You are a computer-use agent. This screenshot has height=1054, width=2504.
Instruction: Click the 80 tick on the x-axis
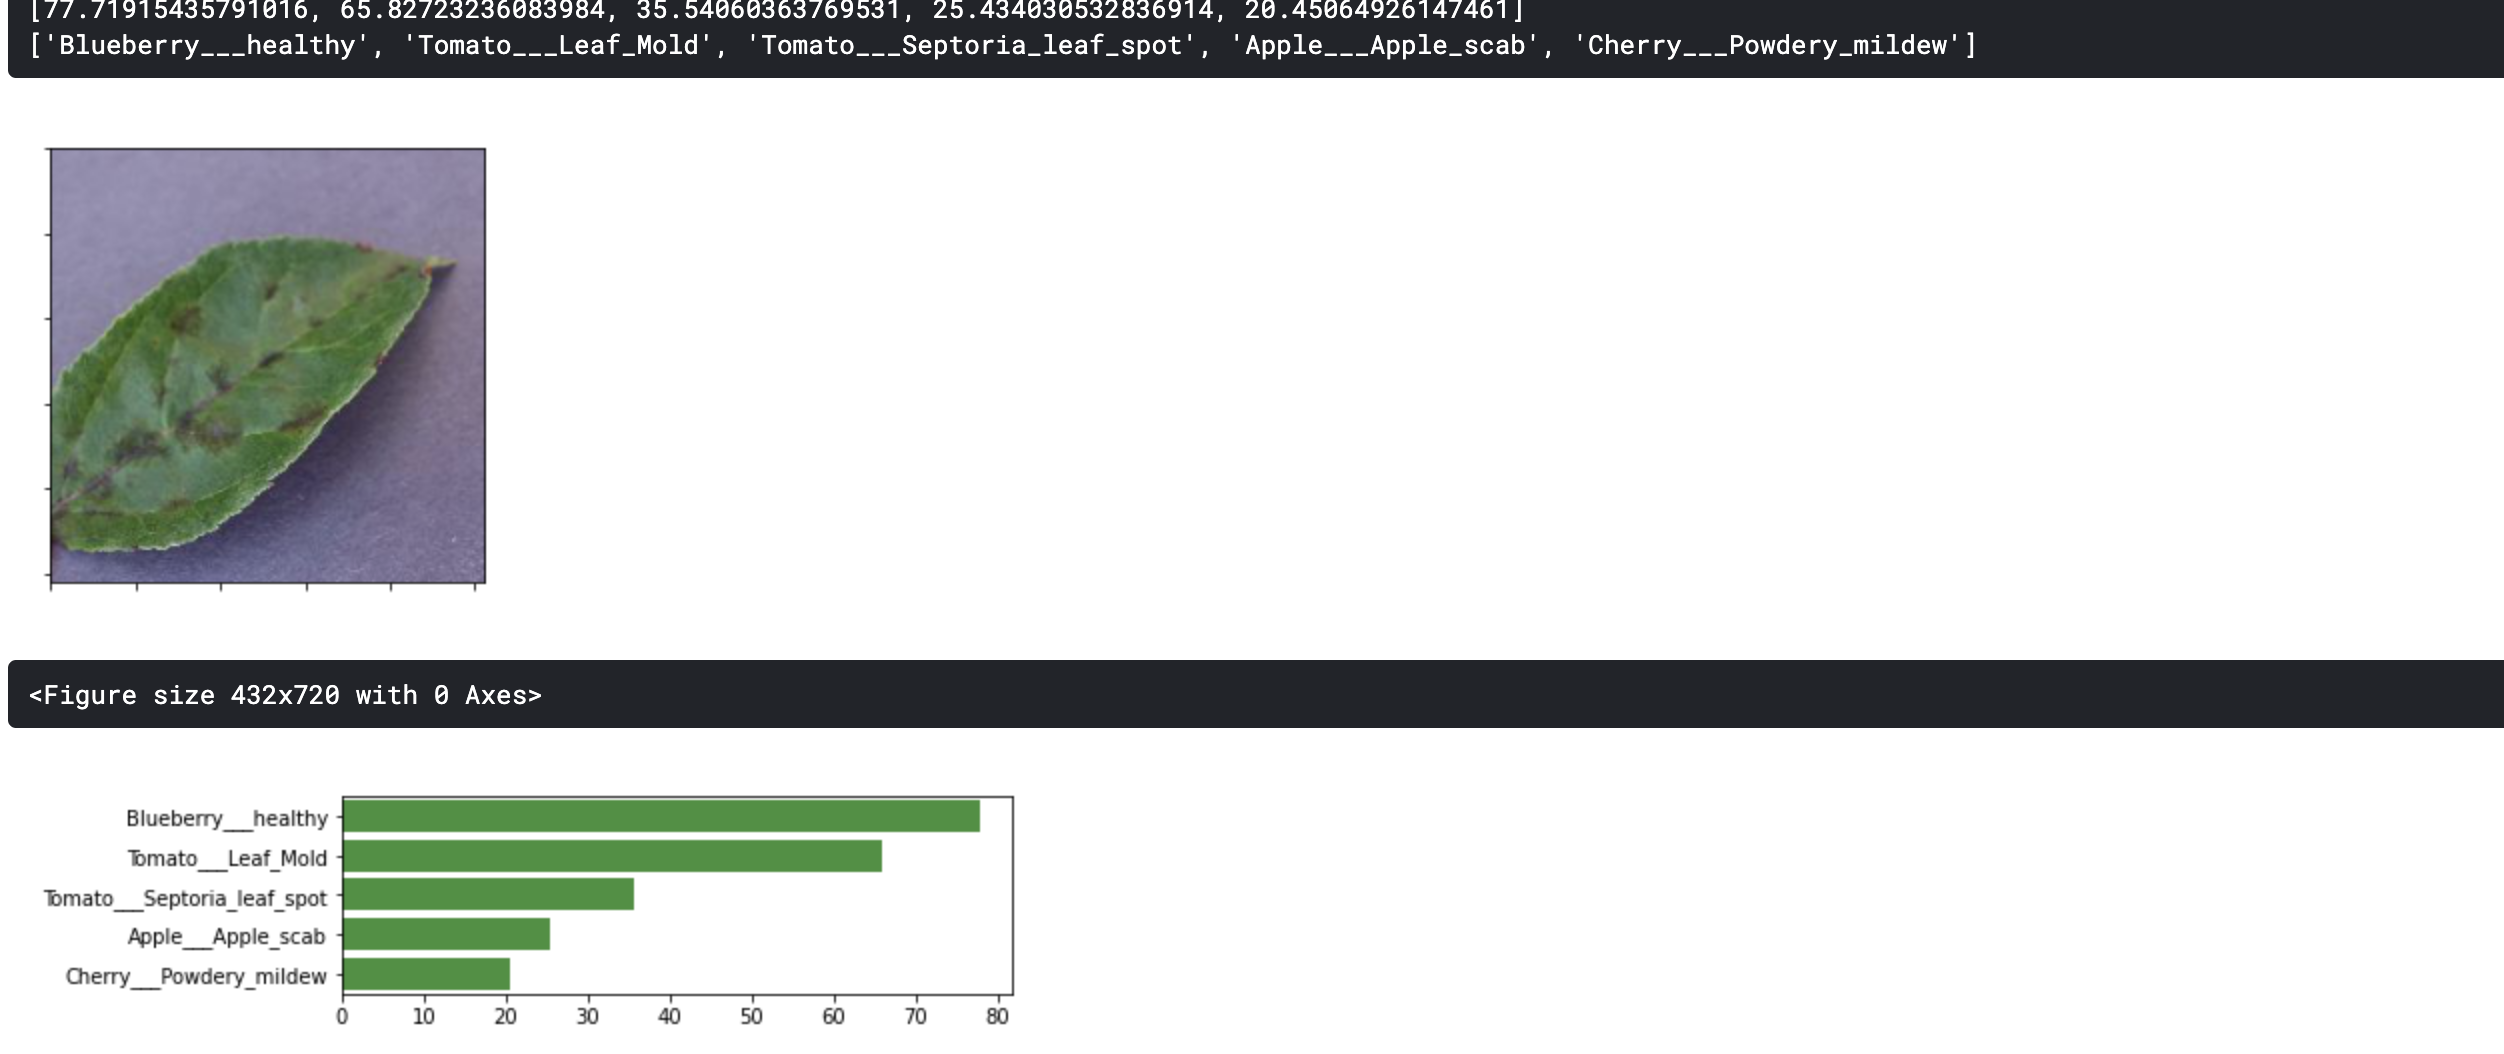tap(997, 1017)
